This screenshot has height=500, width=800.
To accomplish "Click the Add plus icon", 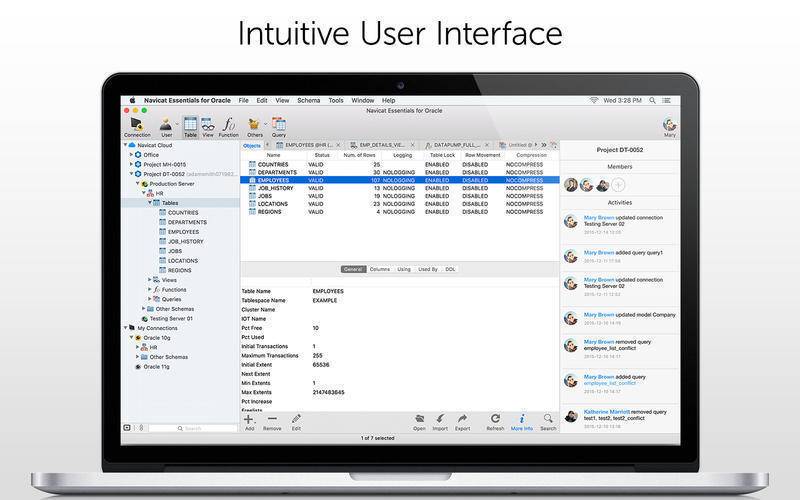I will pos(249,419).
